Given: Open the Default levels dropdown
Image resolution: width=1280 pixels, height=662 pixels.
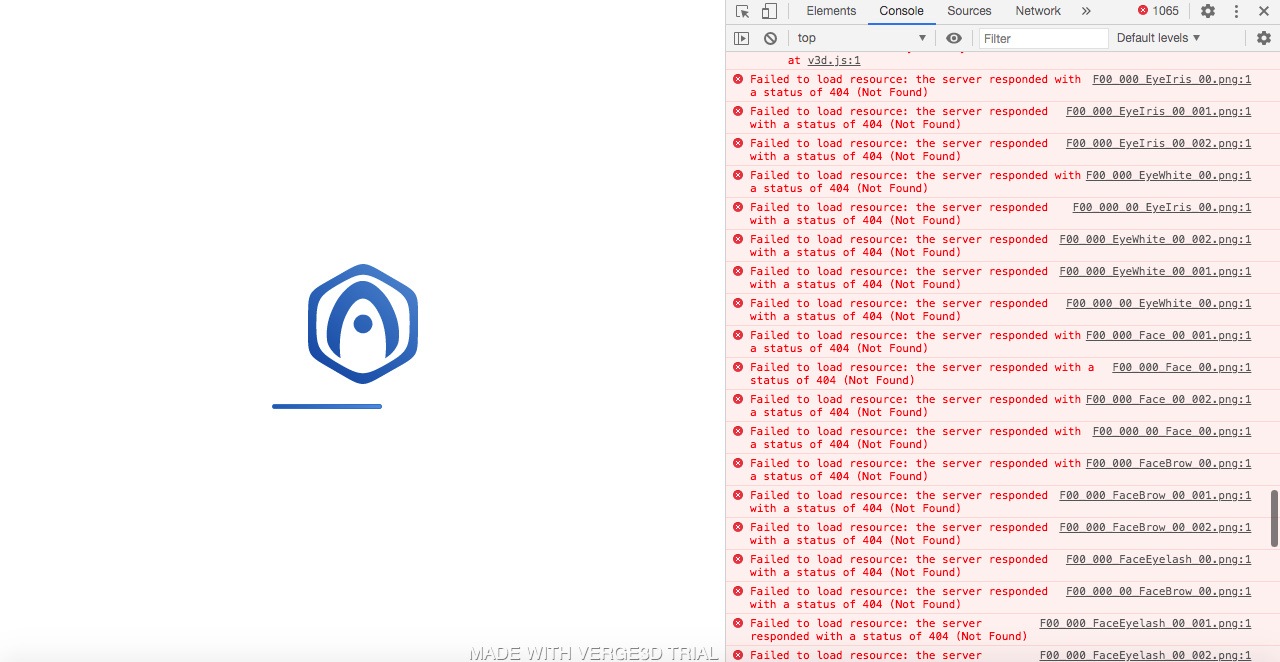Looking at the screenshot, I should 1158,38.
